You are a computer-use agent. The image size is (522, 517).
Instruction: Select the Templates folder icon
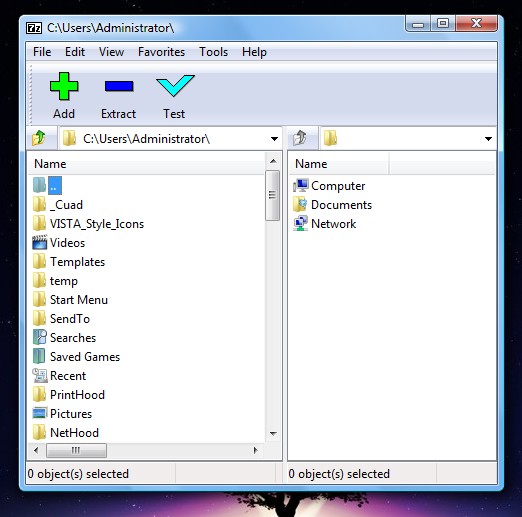coord(39,261)
